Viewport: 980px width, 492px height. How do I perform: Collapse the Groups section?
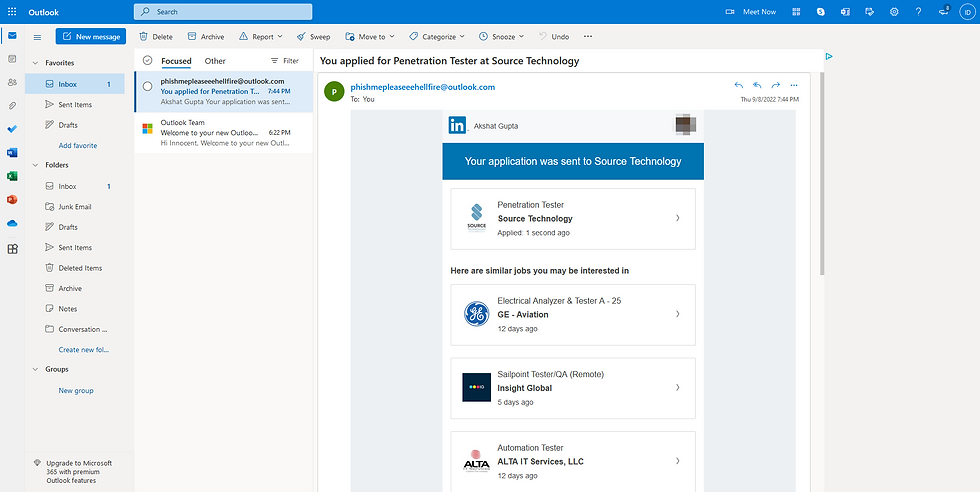coord(36,369)
